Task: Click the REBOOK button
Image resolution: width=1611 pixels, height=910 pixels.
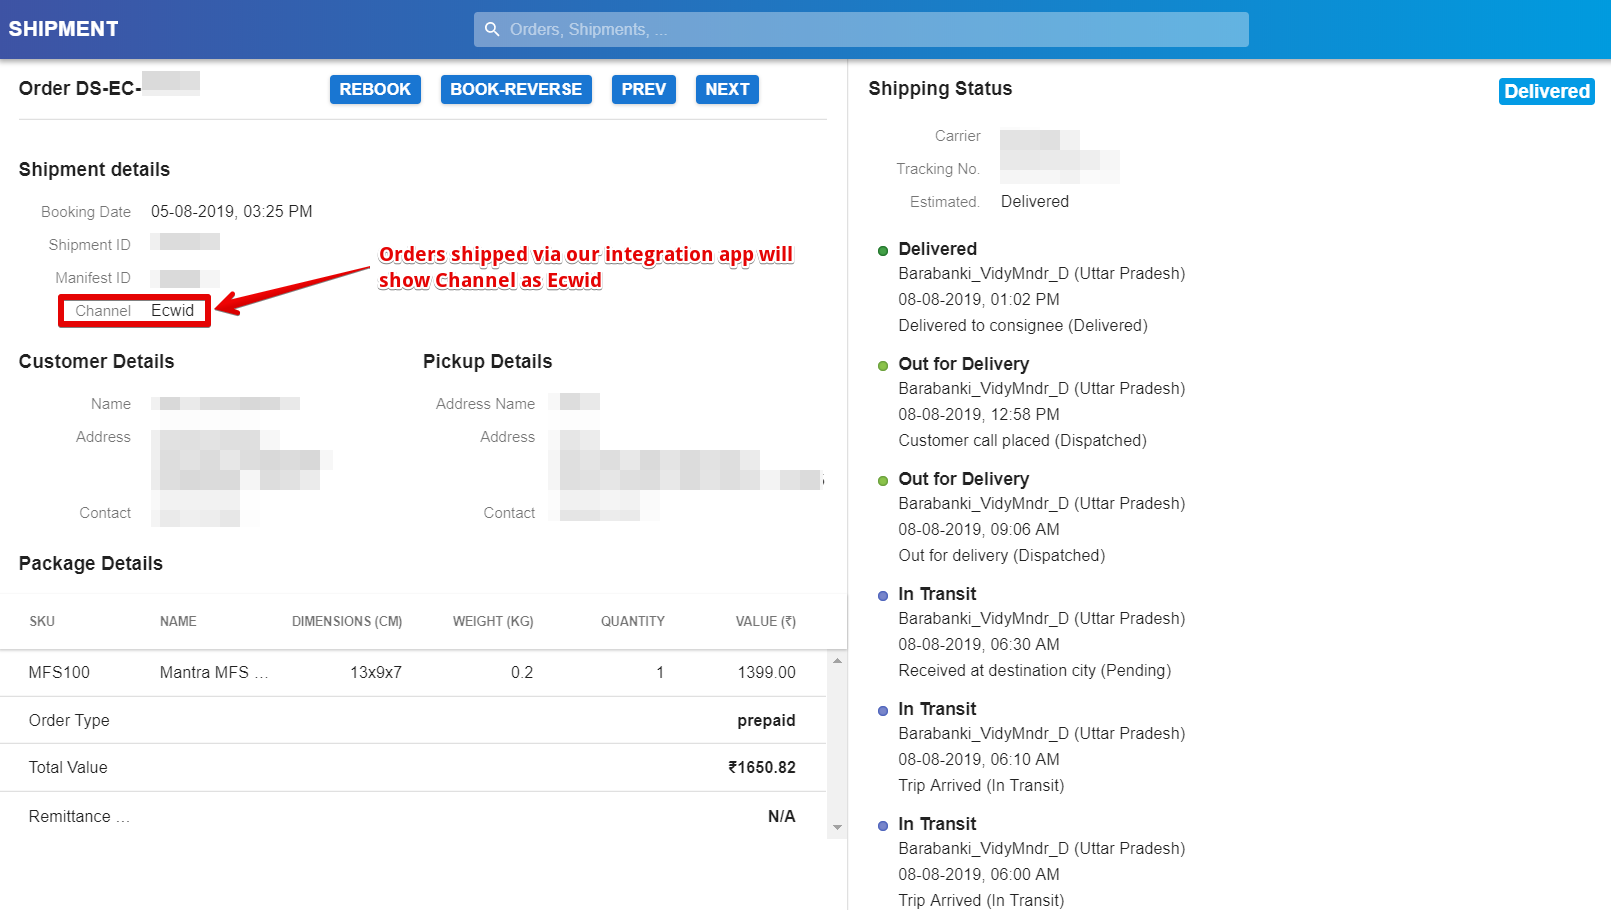Action: [x=375, y=90]
